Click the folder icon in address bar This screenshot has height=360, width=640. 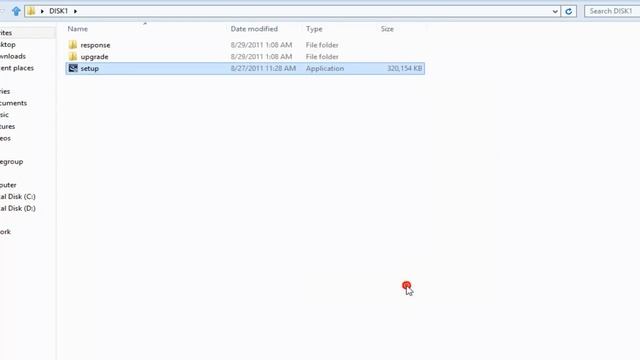[31, 11]
